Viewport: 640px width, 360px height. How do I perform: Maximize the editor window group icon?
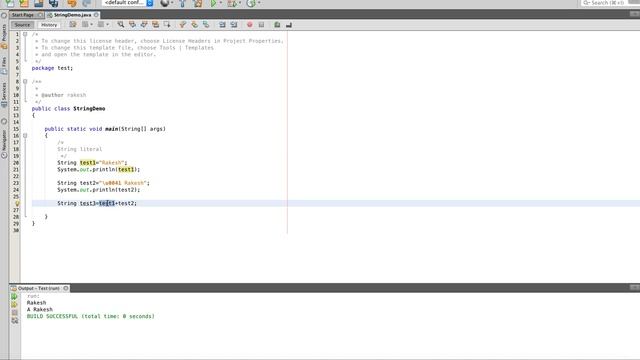point(634,14)
